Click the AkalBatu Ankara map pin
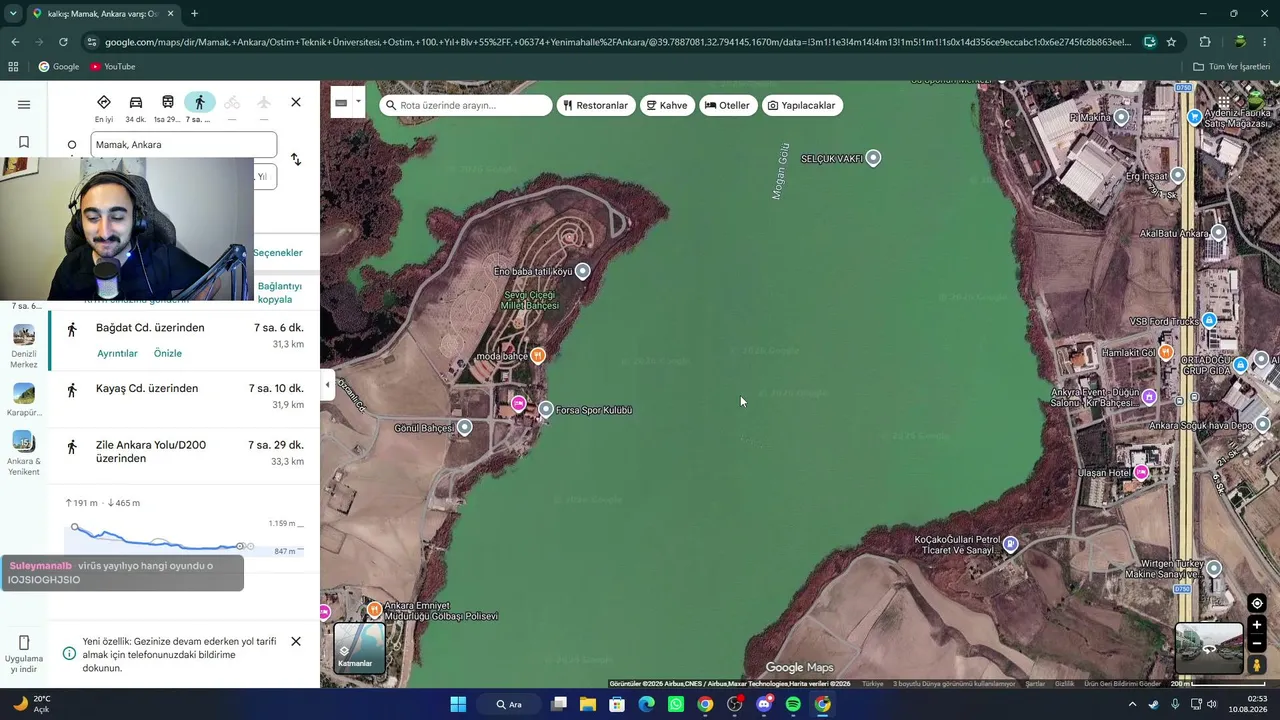 (1218, 233)
